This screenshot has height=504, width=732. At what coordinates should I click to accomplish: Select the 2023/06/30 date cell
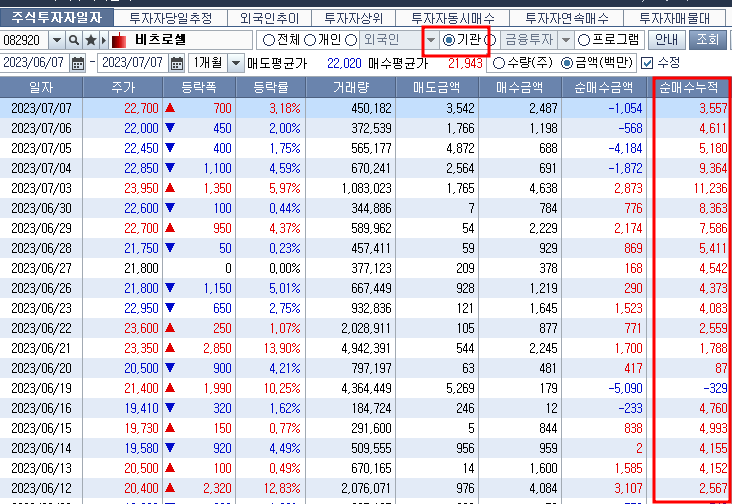tap(41, 209)
